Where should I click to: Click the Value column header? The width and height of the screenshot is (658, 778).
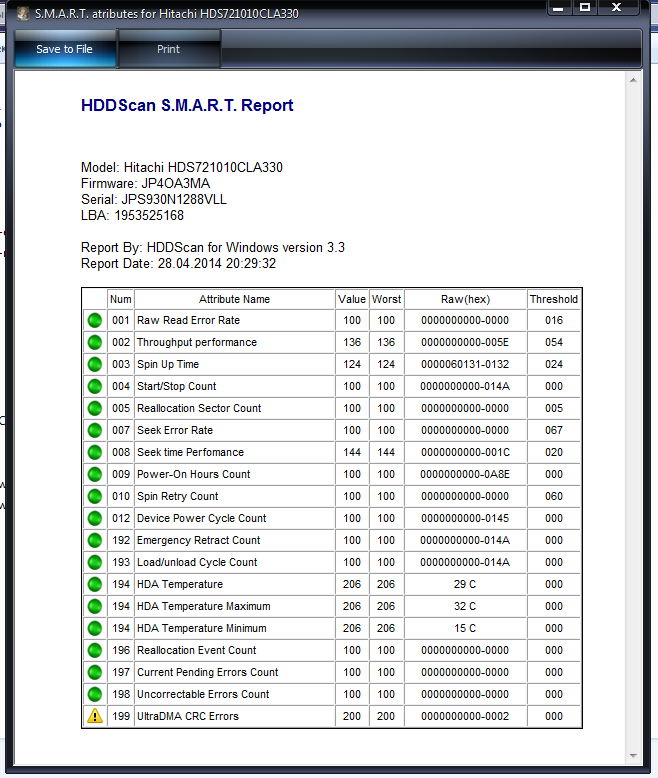click(x=352, y=299)
